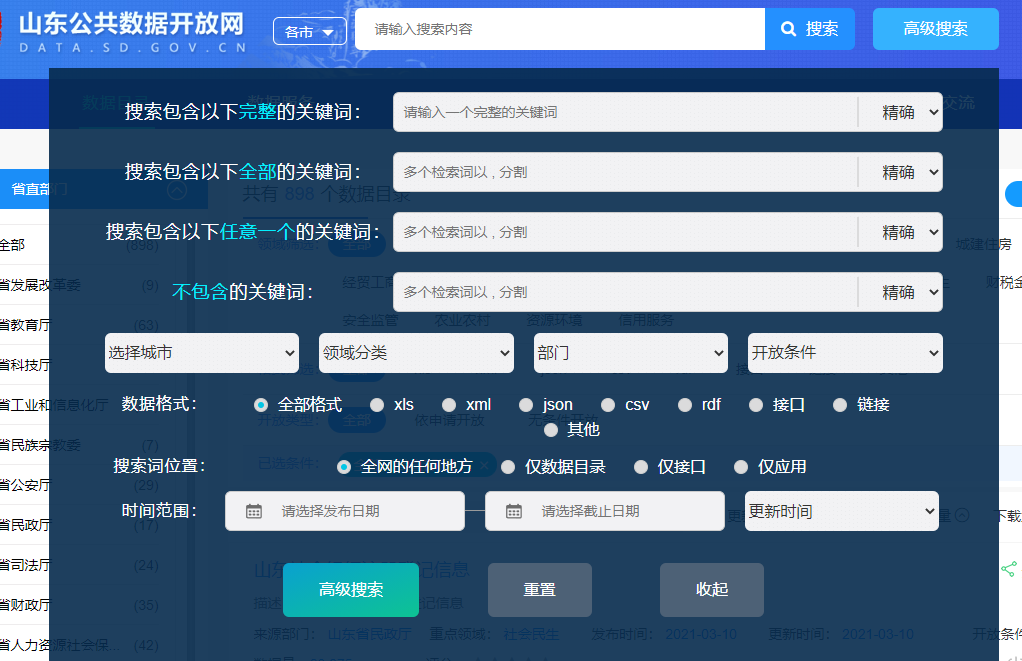The width and height of the screenshot is (1022, 661).
Task: Submit with the green 高级搜索 button
Action: click(350, 590)
